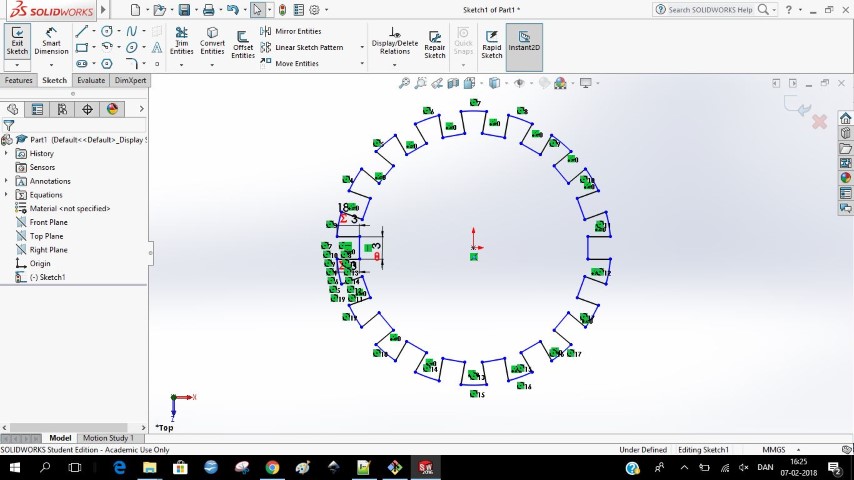Open File Explorer from the taskbar
Image resolution: width=854 pixels, height=480 pixels.
pyautogui.click(x=149, y=467)
